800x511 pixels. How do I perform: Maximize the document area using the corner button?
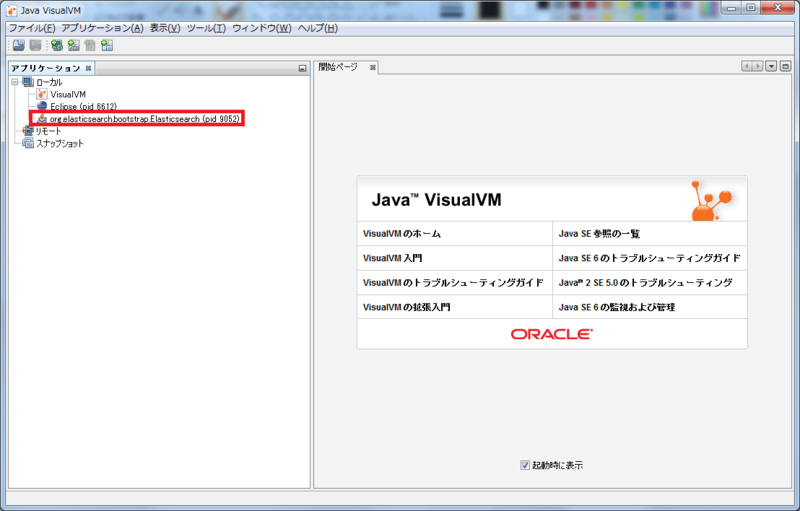[x=785, y=66]
